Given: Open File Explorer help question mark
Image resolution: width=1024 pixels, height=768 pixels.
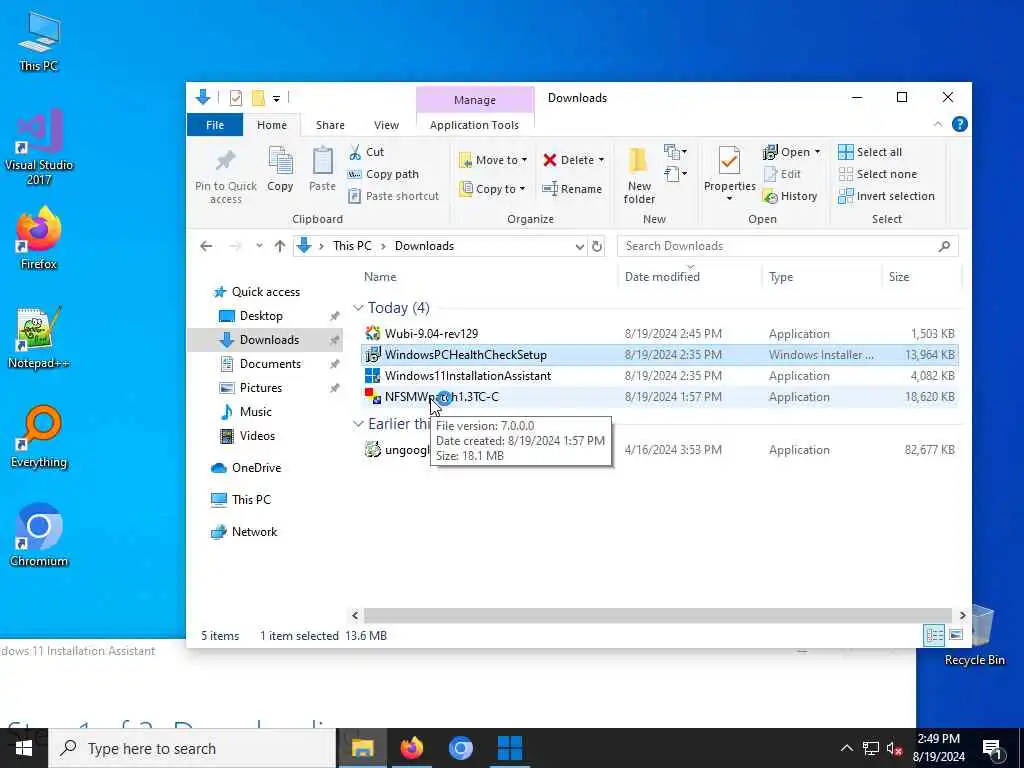Looking at the screenshot, I should pyautogui.click(x=959, y=124).
